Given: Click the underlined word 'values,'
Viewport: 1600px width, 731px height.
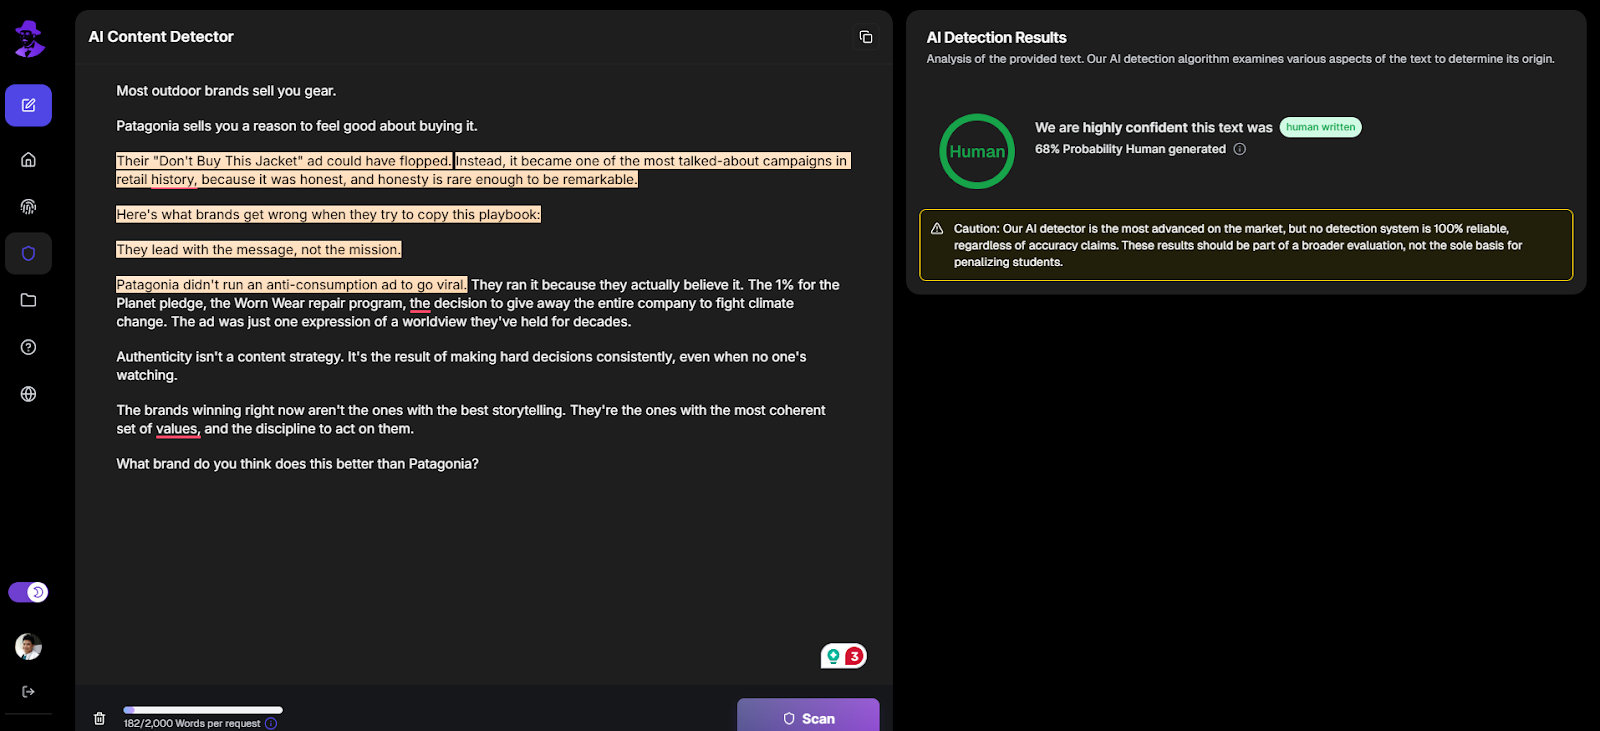Looking at the screenshot, I should (177, 429).
